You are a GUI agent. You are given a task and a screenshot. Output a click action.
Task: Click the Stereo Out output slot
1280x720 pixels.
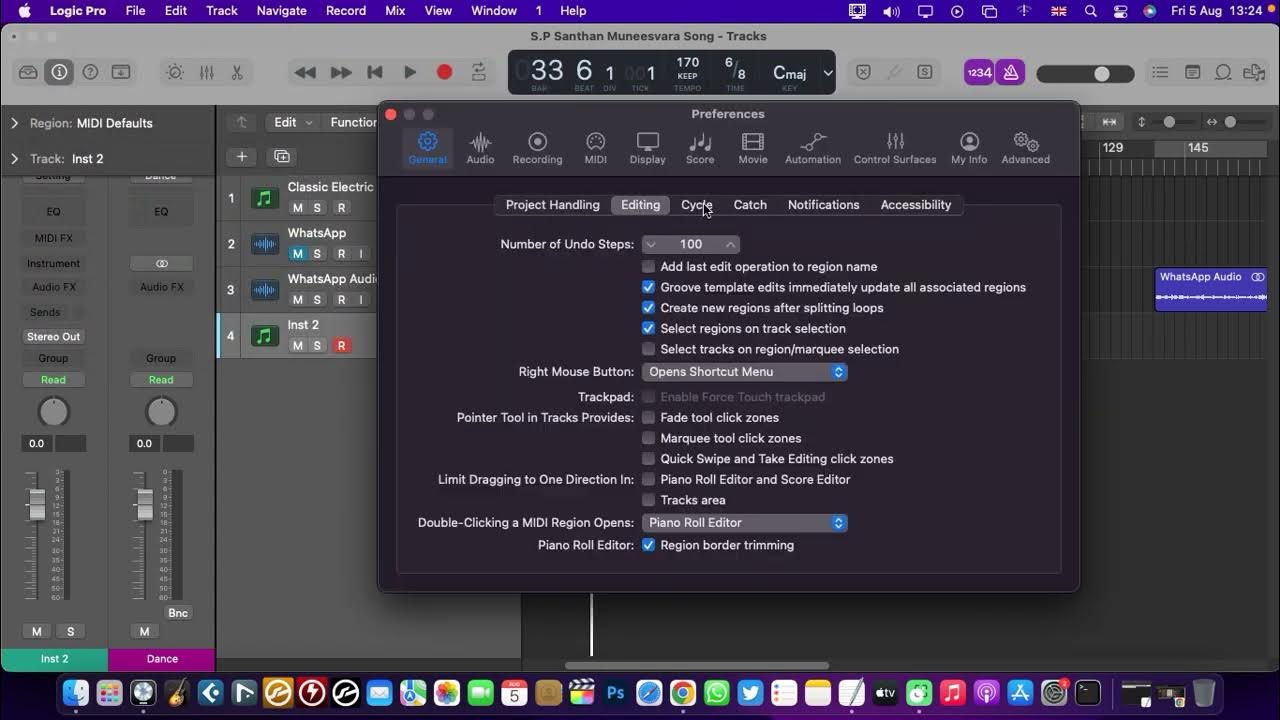click(54, 337)
